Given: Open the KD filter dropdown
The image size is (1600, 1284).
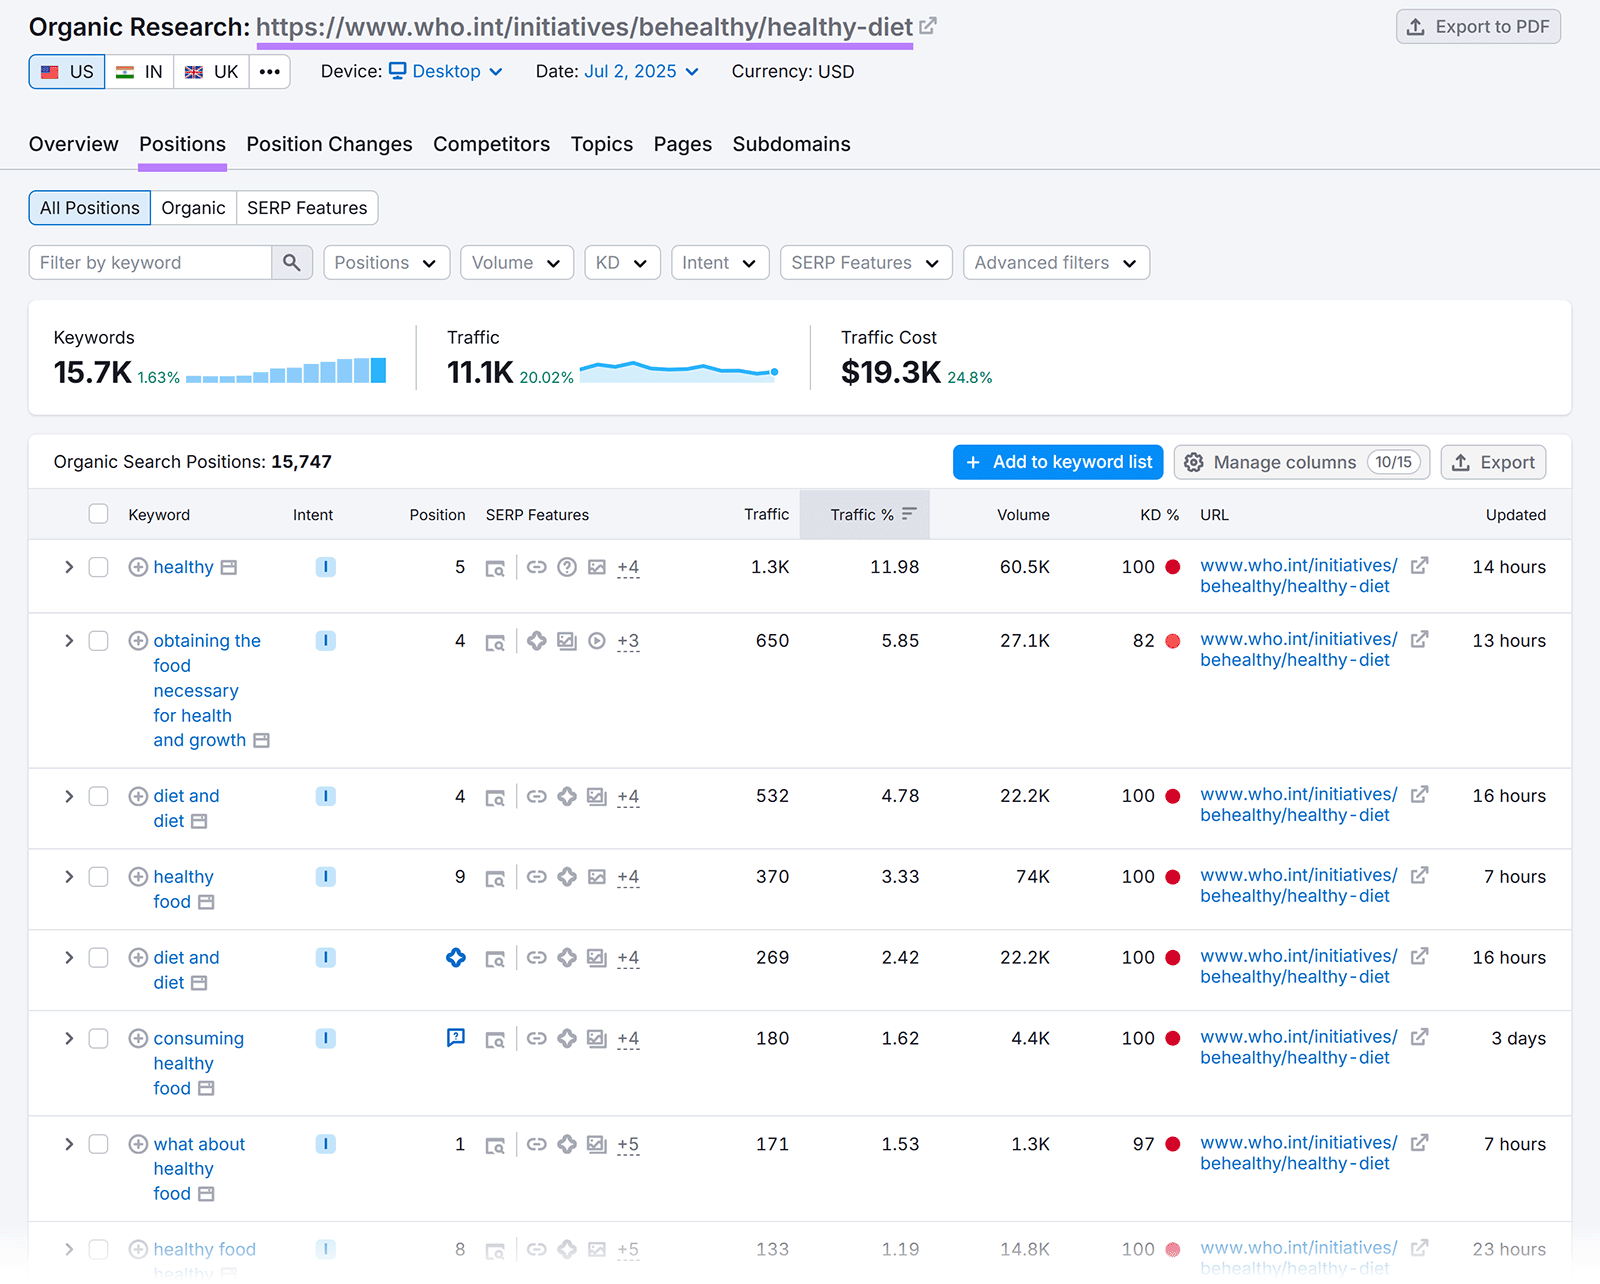Looking at the screenshot, I should pos(622,262).
